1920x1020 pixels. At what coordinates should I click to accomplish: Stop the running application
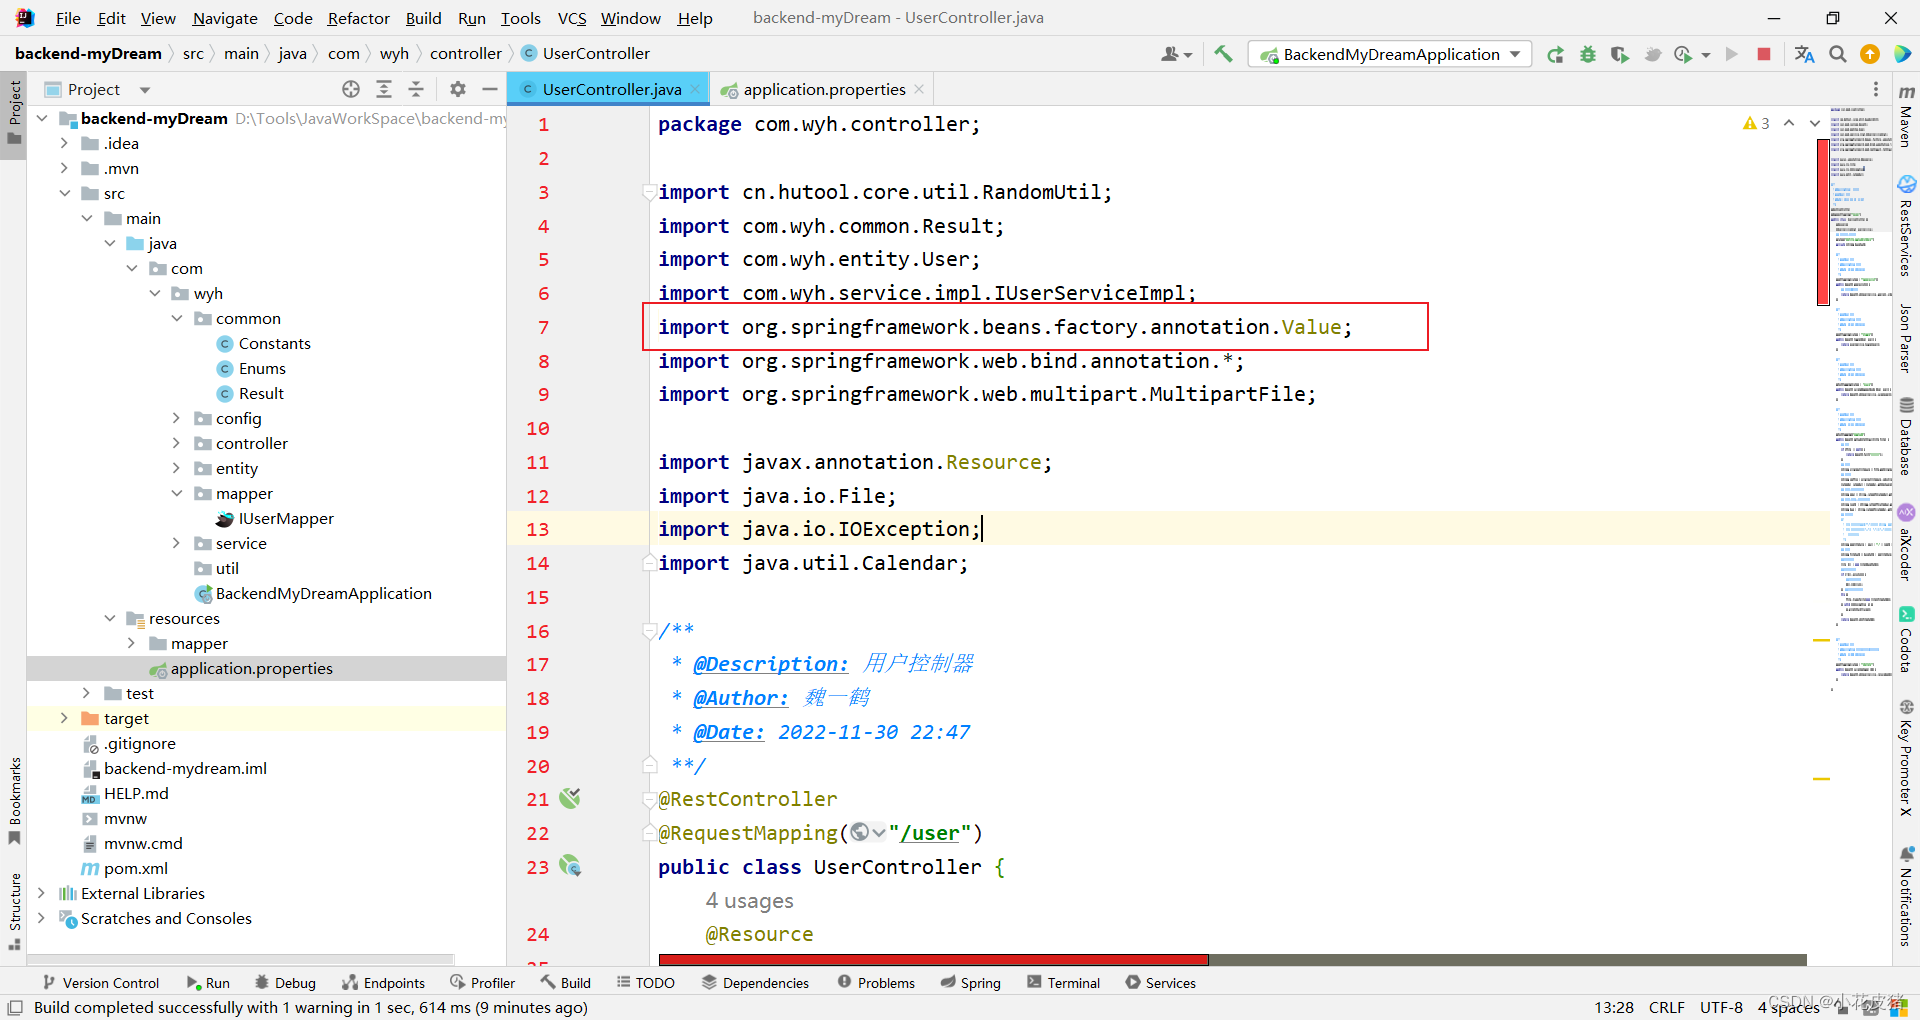pos(1764,54)
